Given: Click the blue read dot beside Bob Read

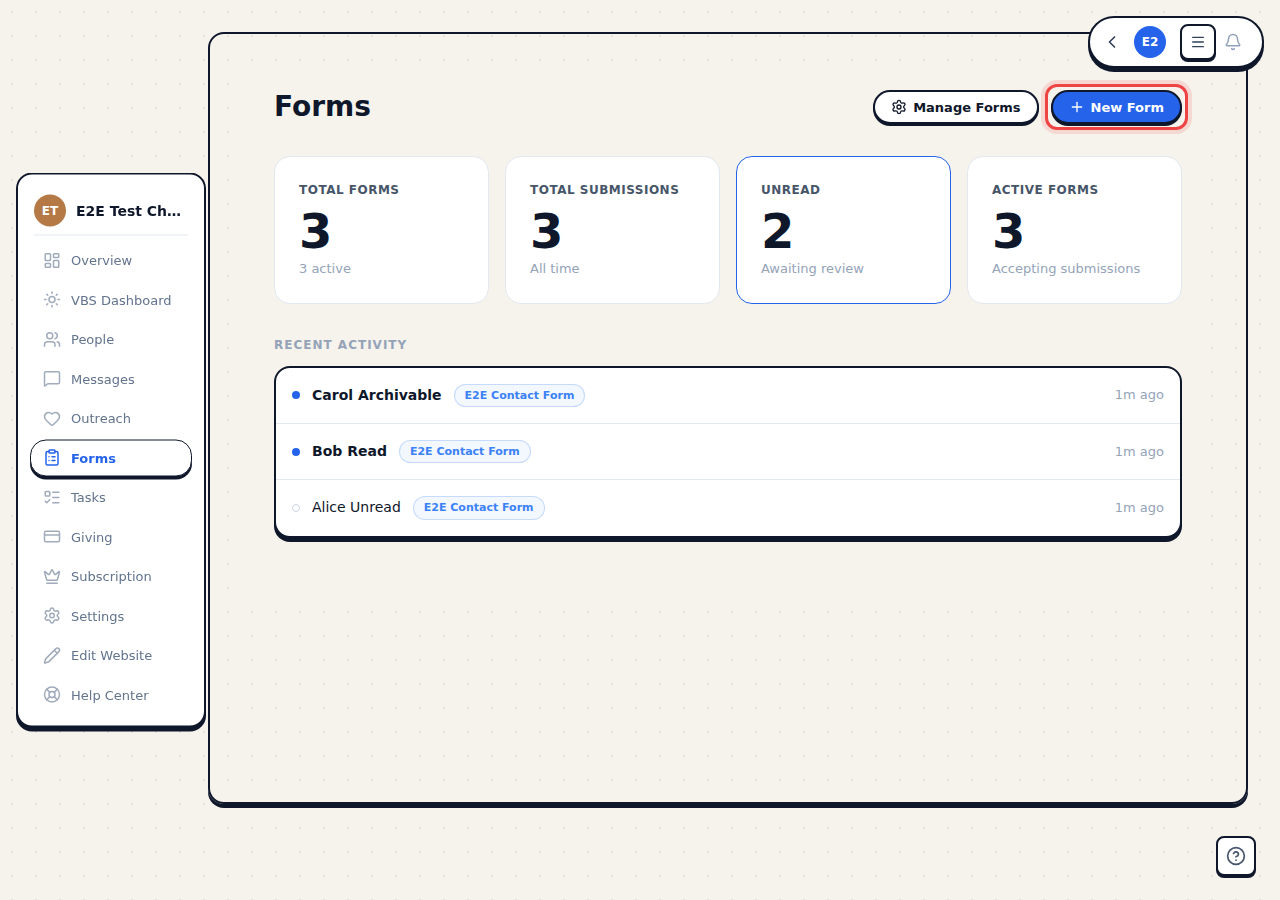Looking at the screenshot, I should pos(295,451).
